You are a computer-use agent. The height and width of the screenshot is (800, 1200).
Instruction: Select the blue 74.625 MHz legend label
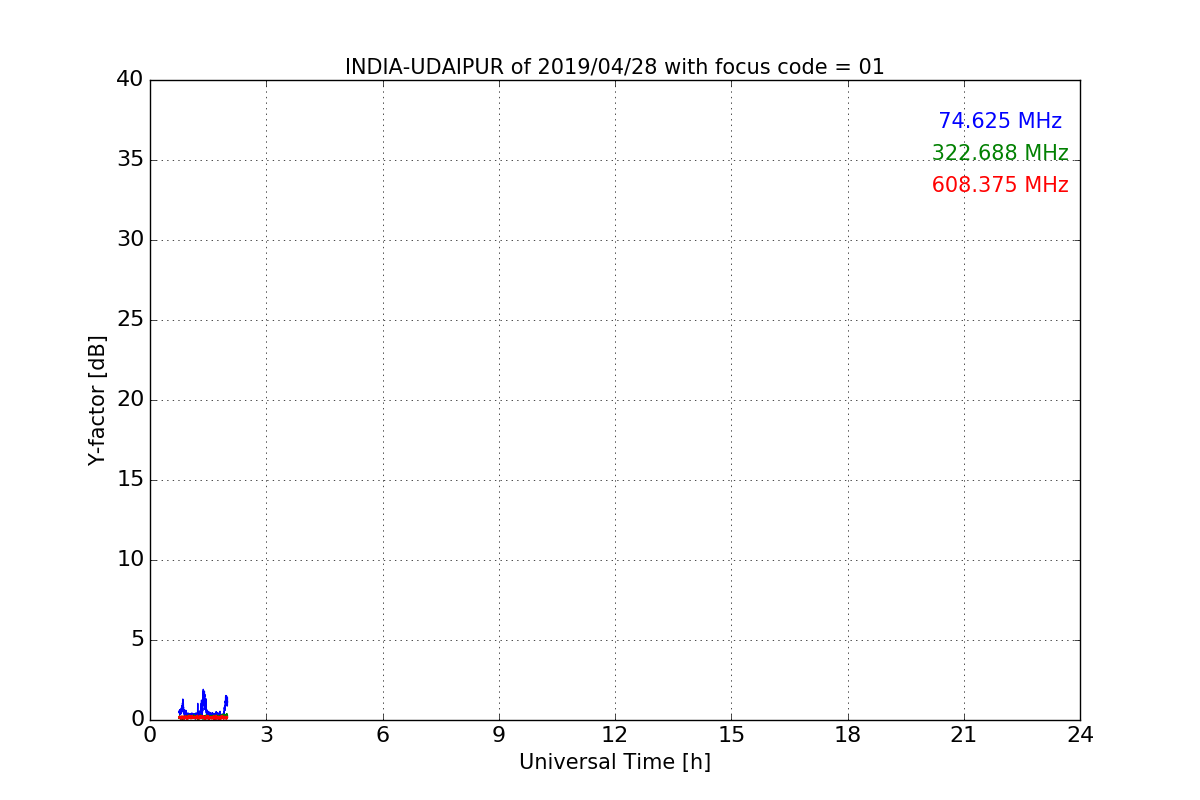(x=1000, y=121)
